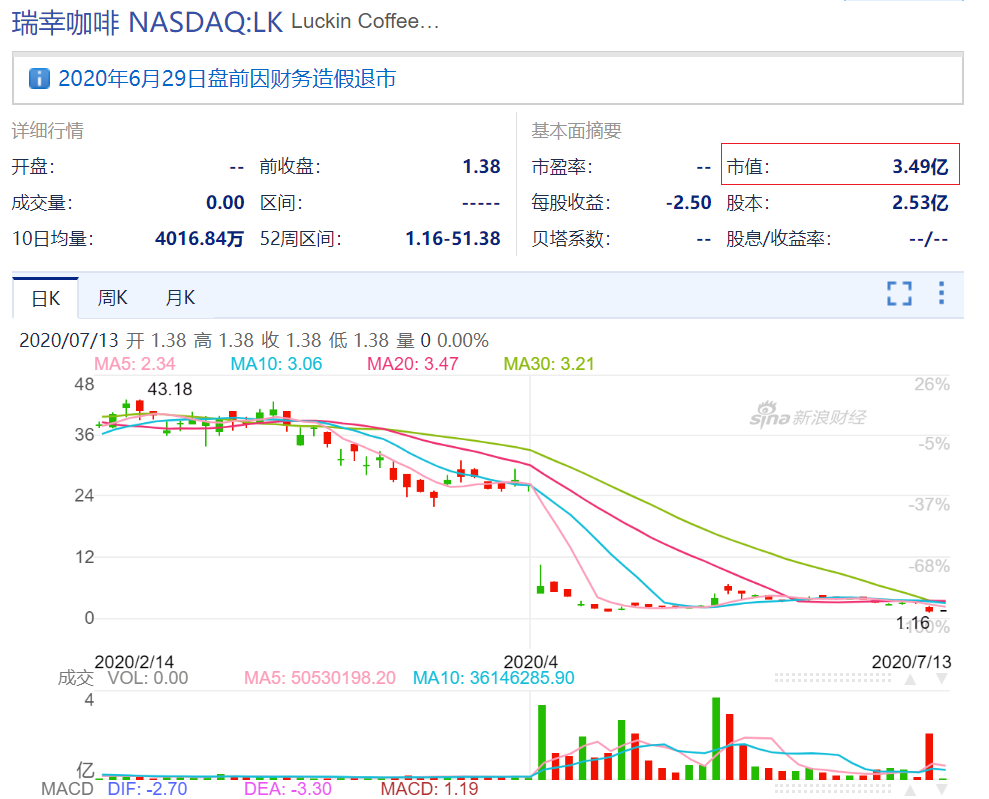The height and width of the screenshot is (799, 989).
Task: Click the VOL: 0.00 volume readout
Action: pos(148,678)
